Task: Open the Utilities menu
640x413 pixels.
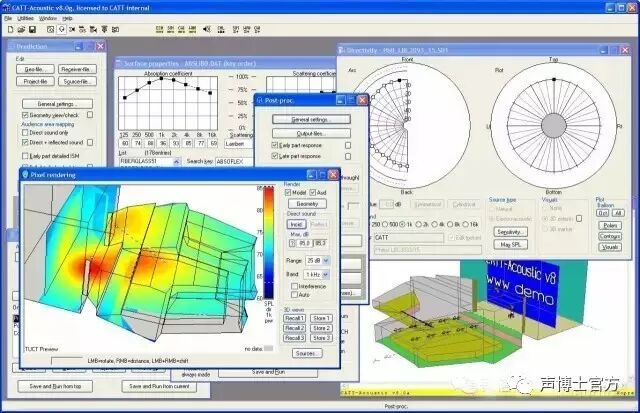Action: (25, 18)
